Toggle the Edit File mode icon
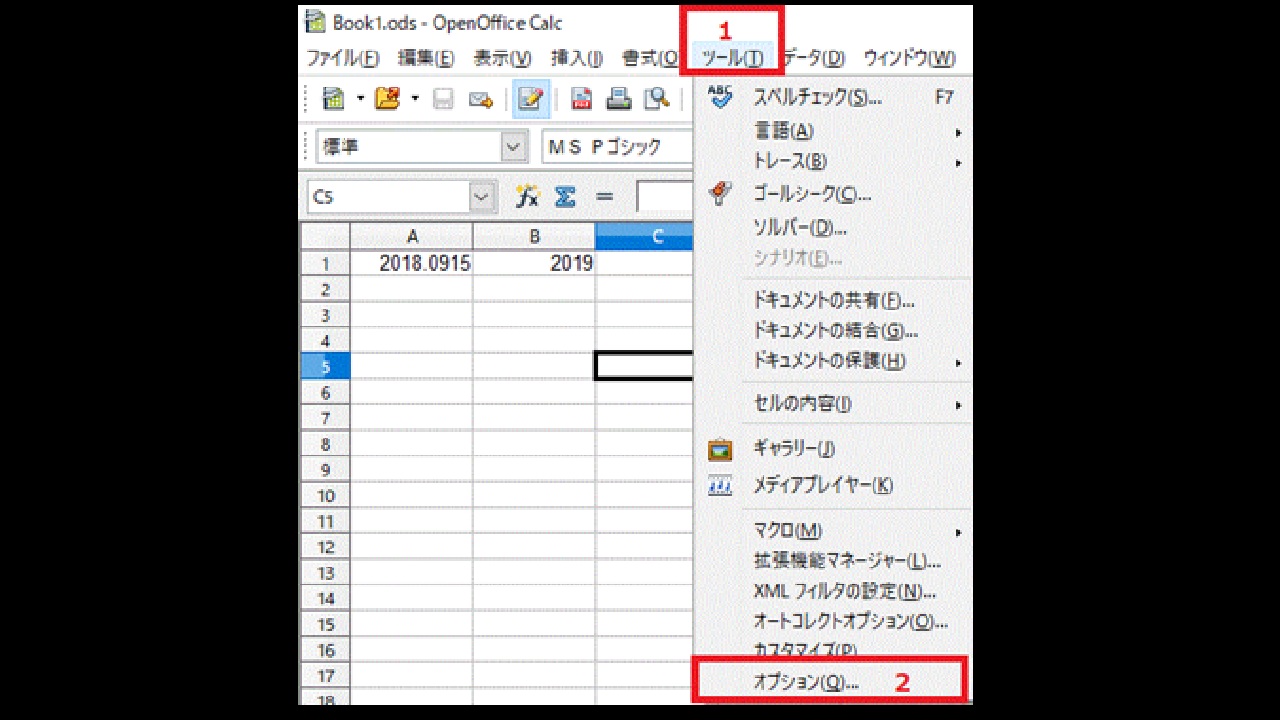The width and height of the screenshot is (1280, 720). 531,99
